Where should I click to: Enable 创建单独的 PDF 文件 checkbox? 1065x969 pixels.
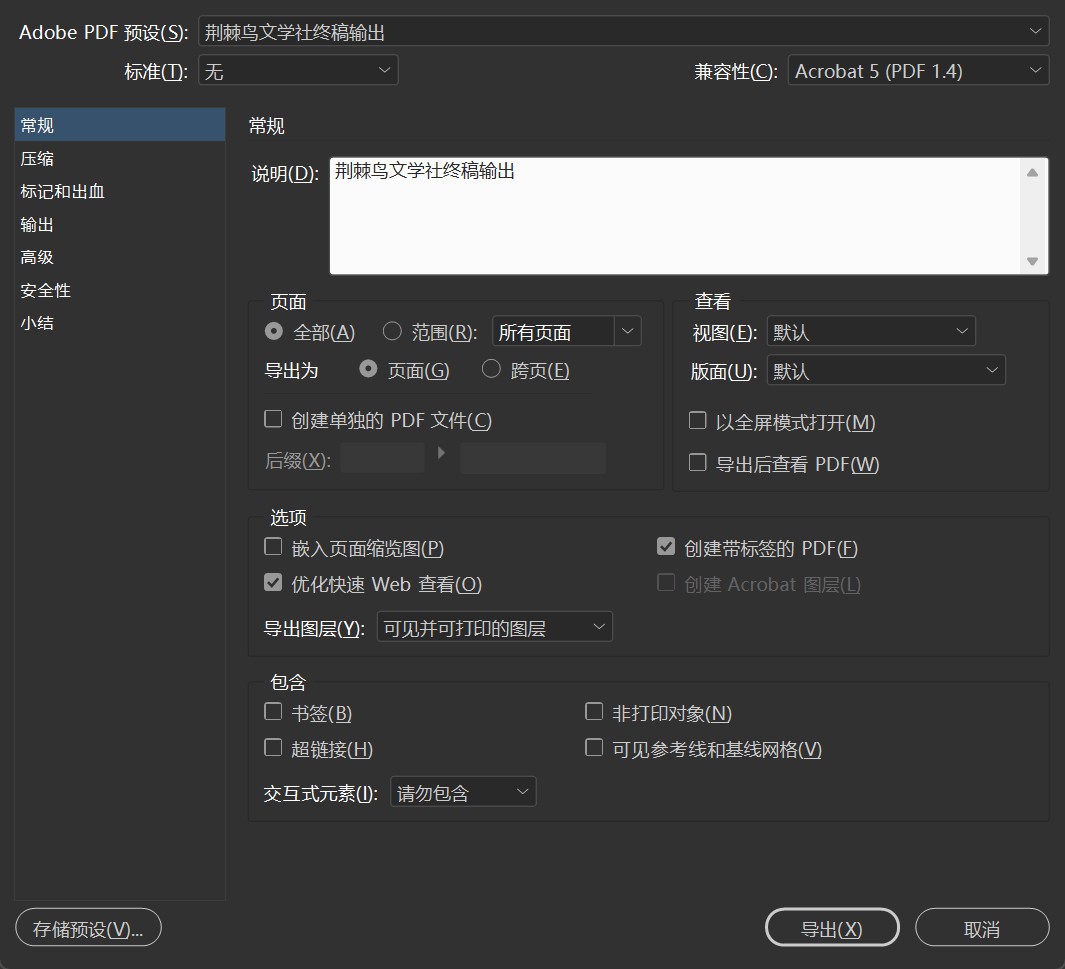pos(273,420)
